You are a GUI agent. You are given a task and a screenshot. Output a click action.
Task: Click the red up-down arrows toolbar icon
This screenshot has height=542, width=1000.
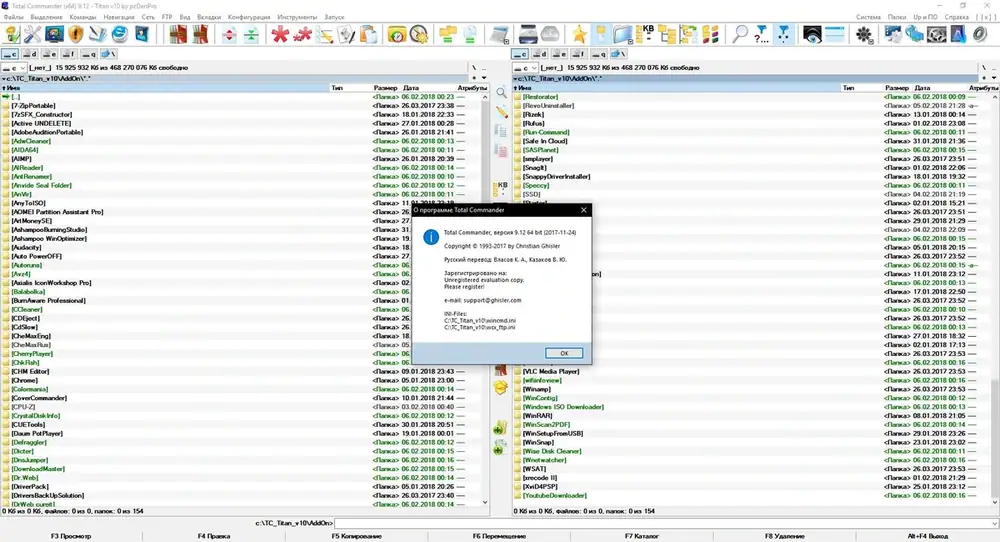click(x=229, y=34)
